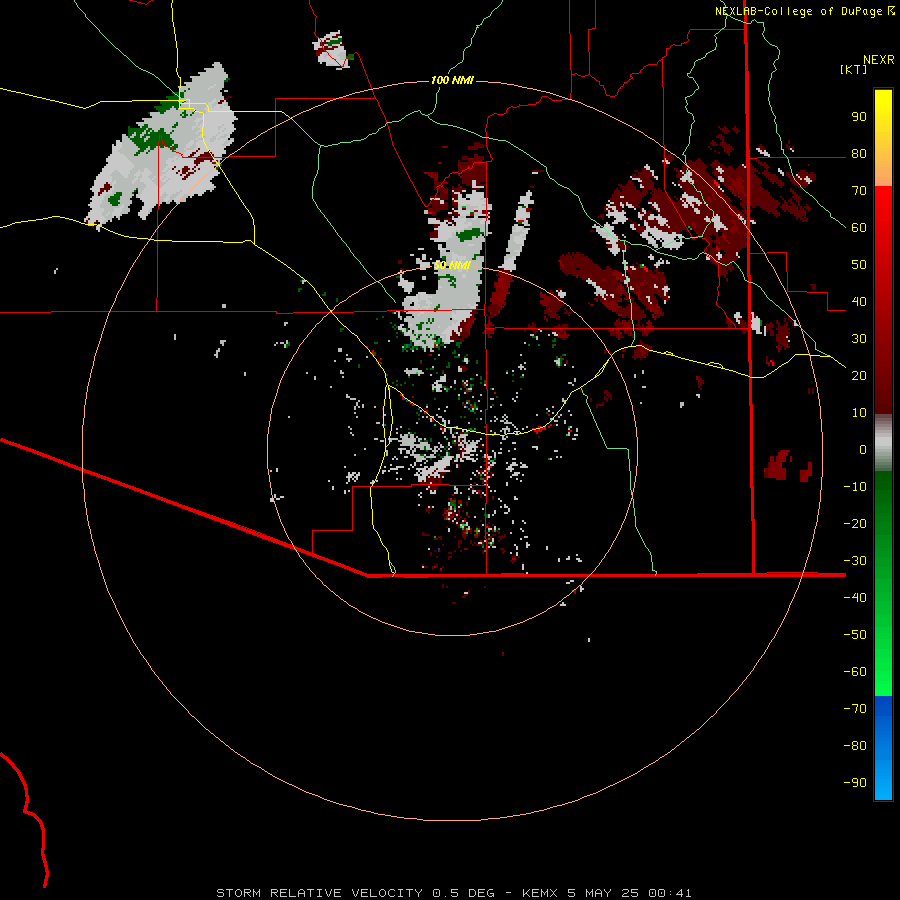Click the KT units label above color scale
900x900 pixels.
tap(853, 69)
